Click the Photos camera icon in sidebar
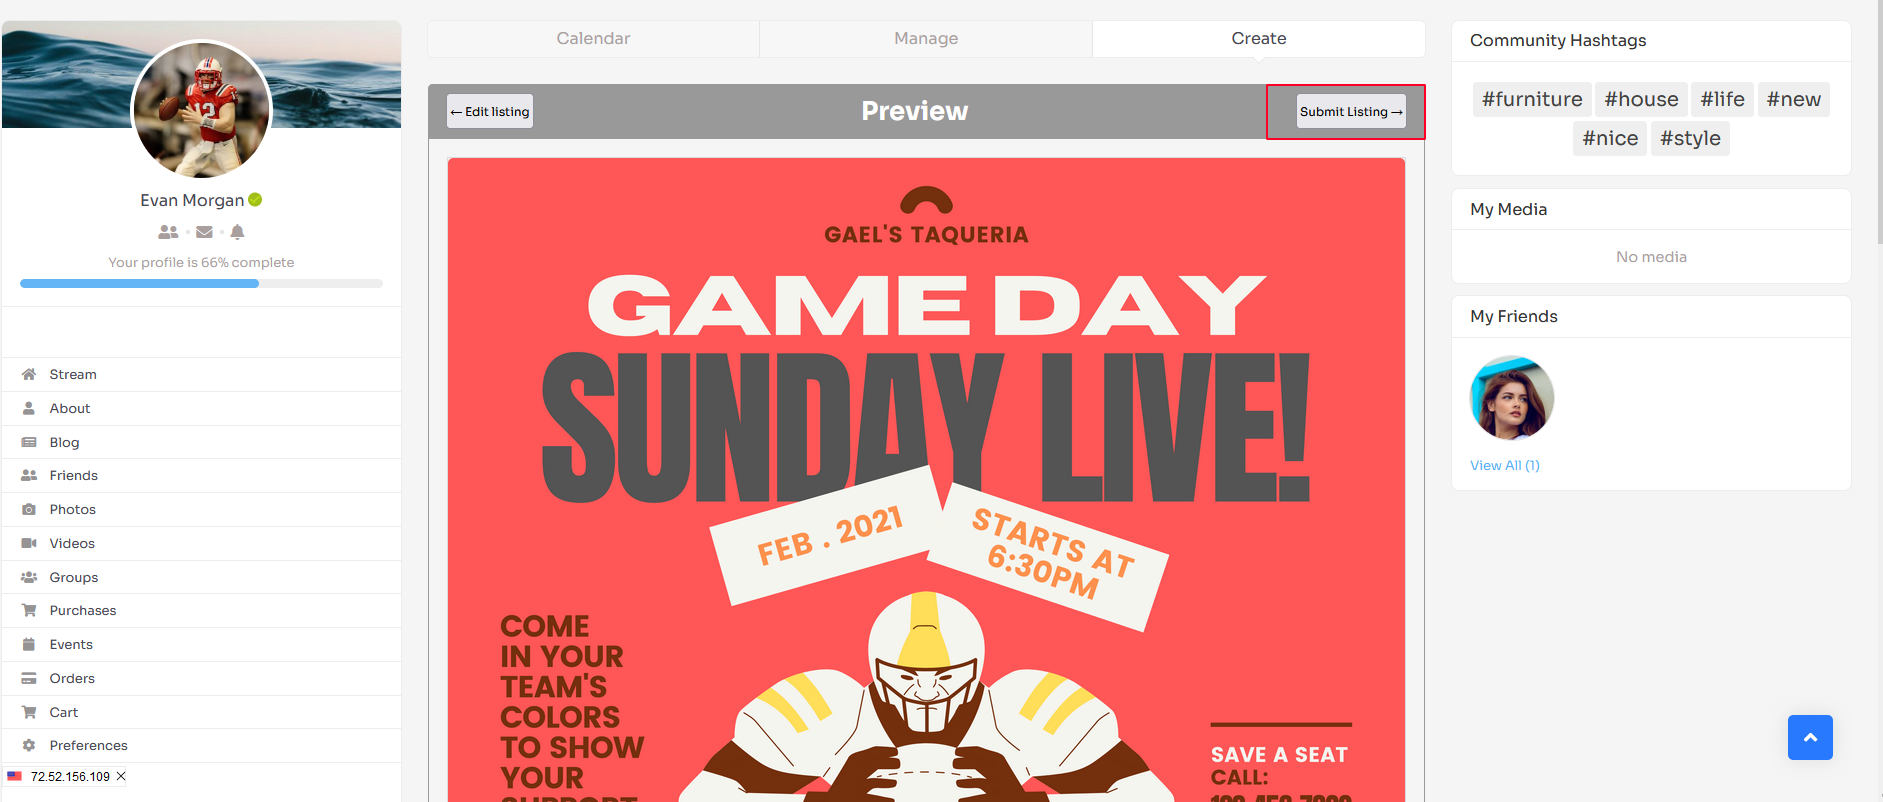Screen dimensions: 1883x802 (29, 509)
